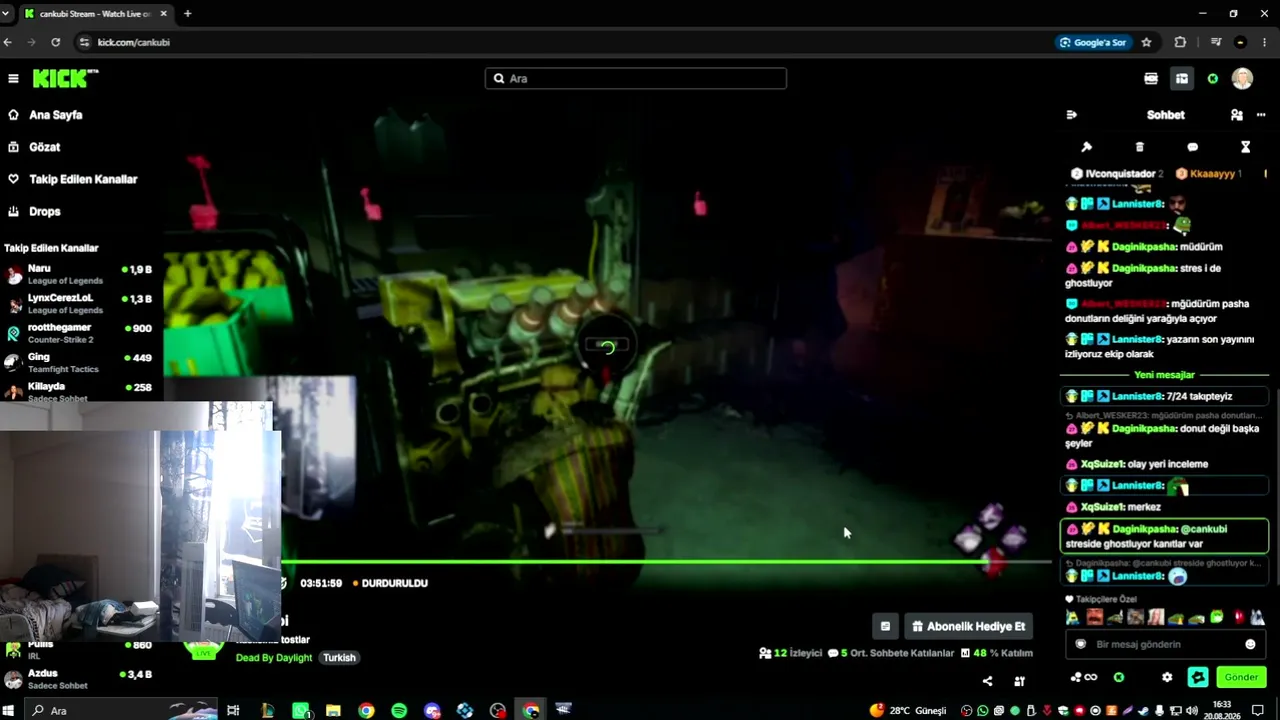Click Lannister8 username on 7/24 takipteyiz message

[1137, 396]
